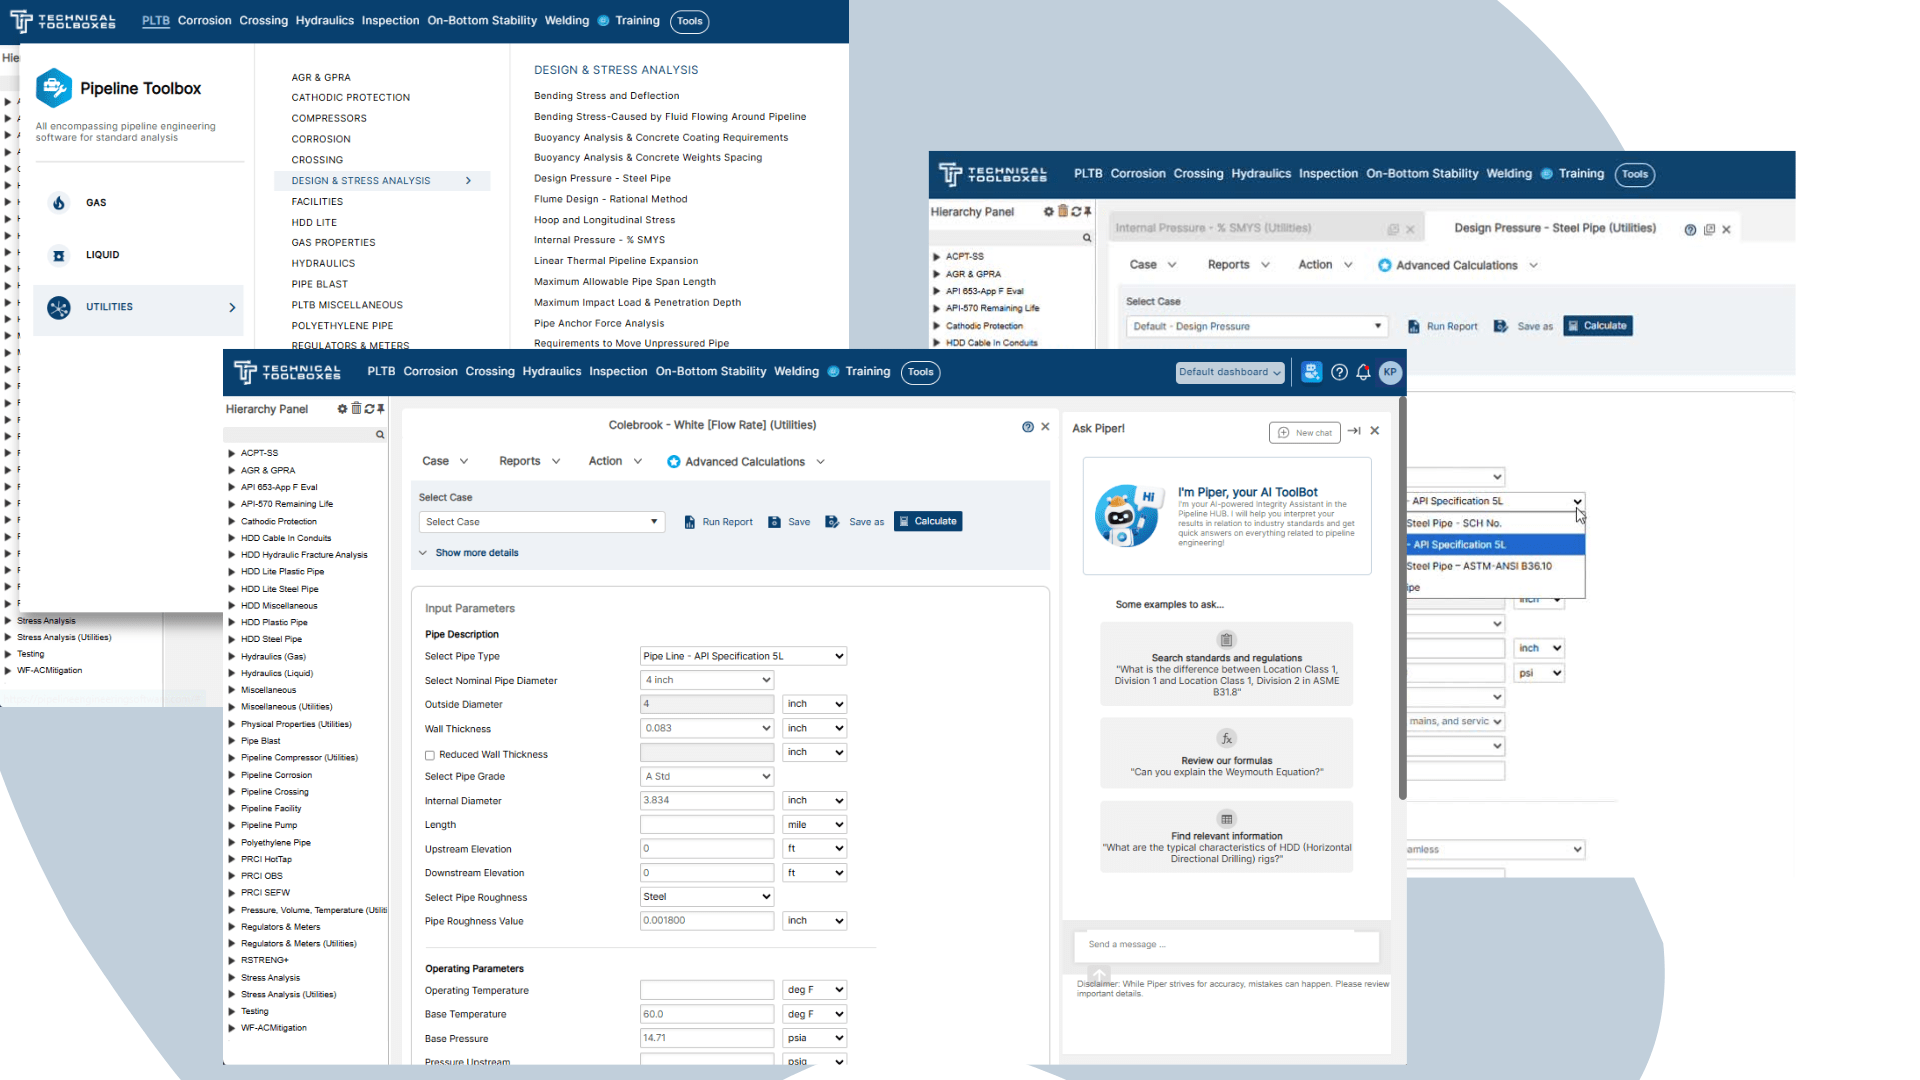This screenshot has width=1920, height=1080.
Task: Open help using the question mark icon
Action: pos(1339,372)
